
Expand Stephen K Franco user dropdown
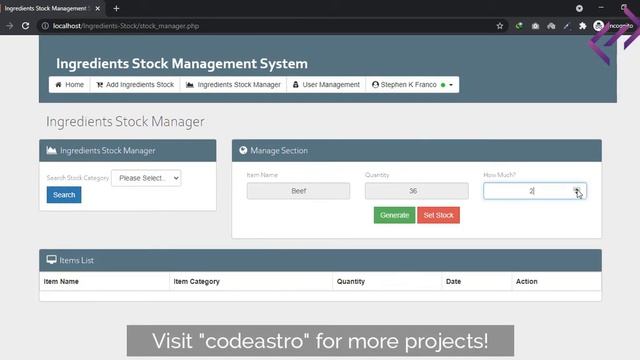point(412,84)
